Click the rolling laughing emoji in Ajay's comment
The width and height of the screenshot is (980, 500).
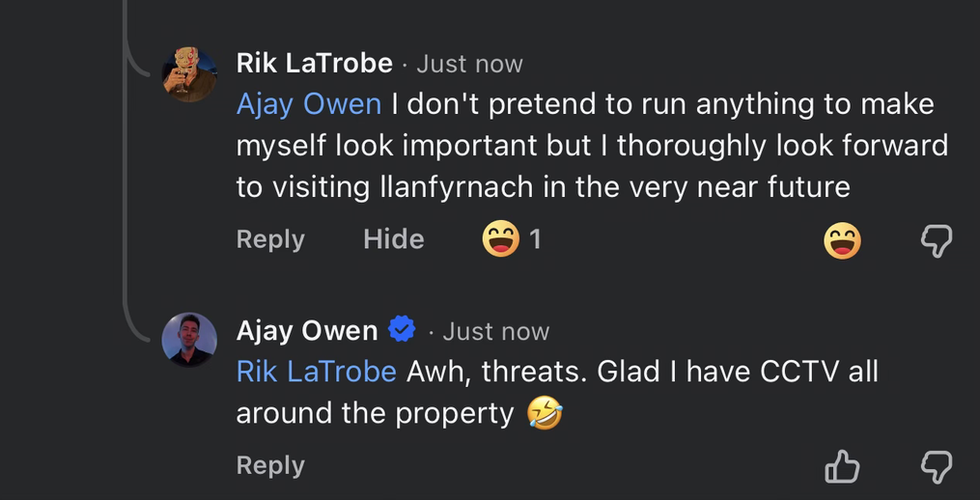pos(544,412)
